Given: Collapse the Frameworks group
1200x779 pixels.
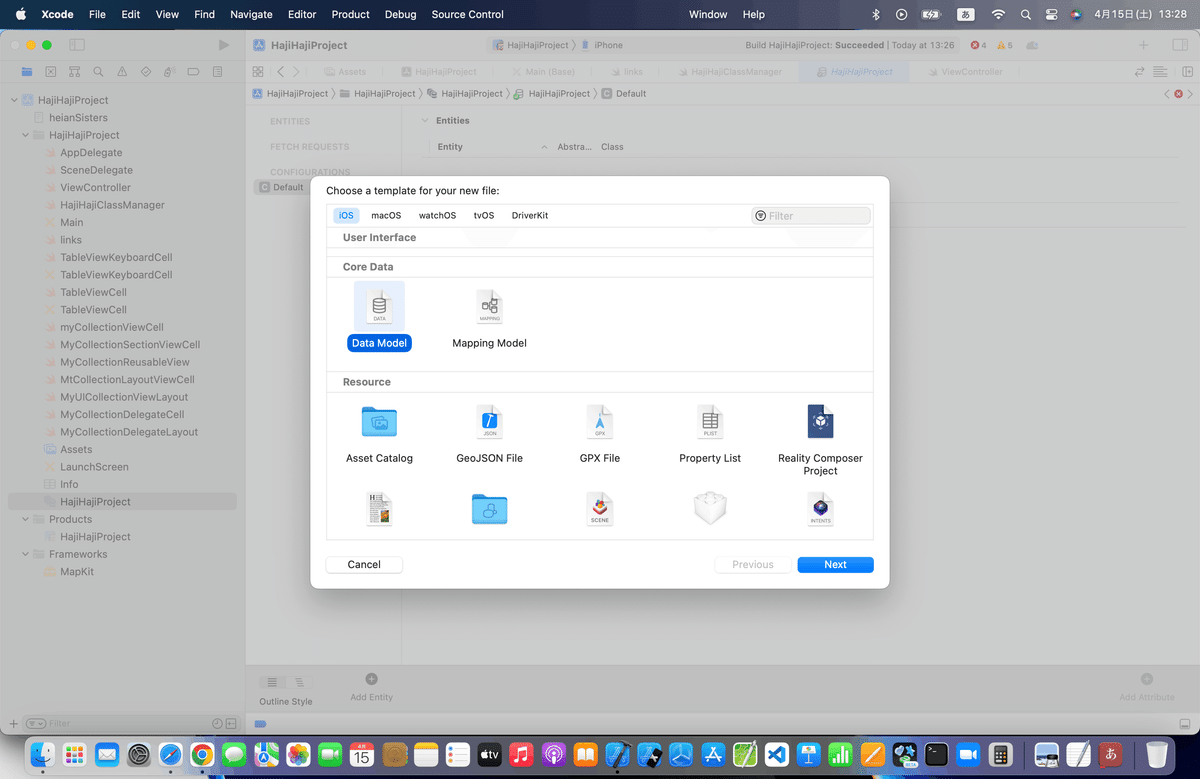Looking at the screenshot, I should (26, 554).
